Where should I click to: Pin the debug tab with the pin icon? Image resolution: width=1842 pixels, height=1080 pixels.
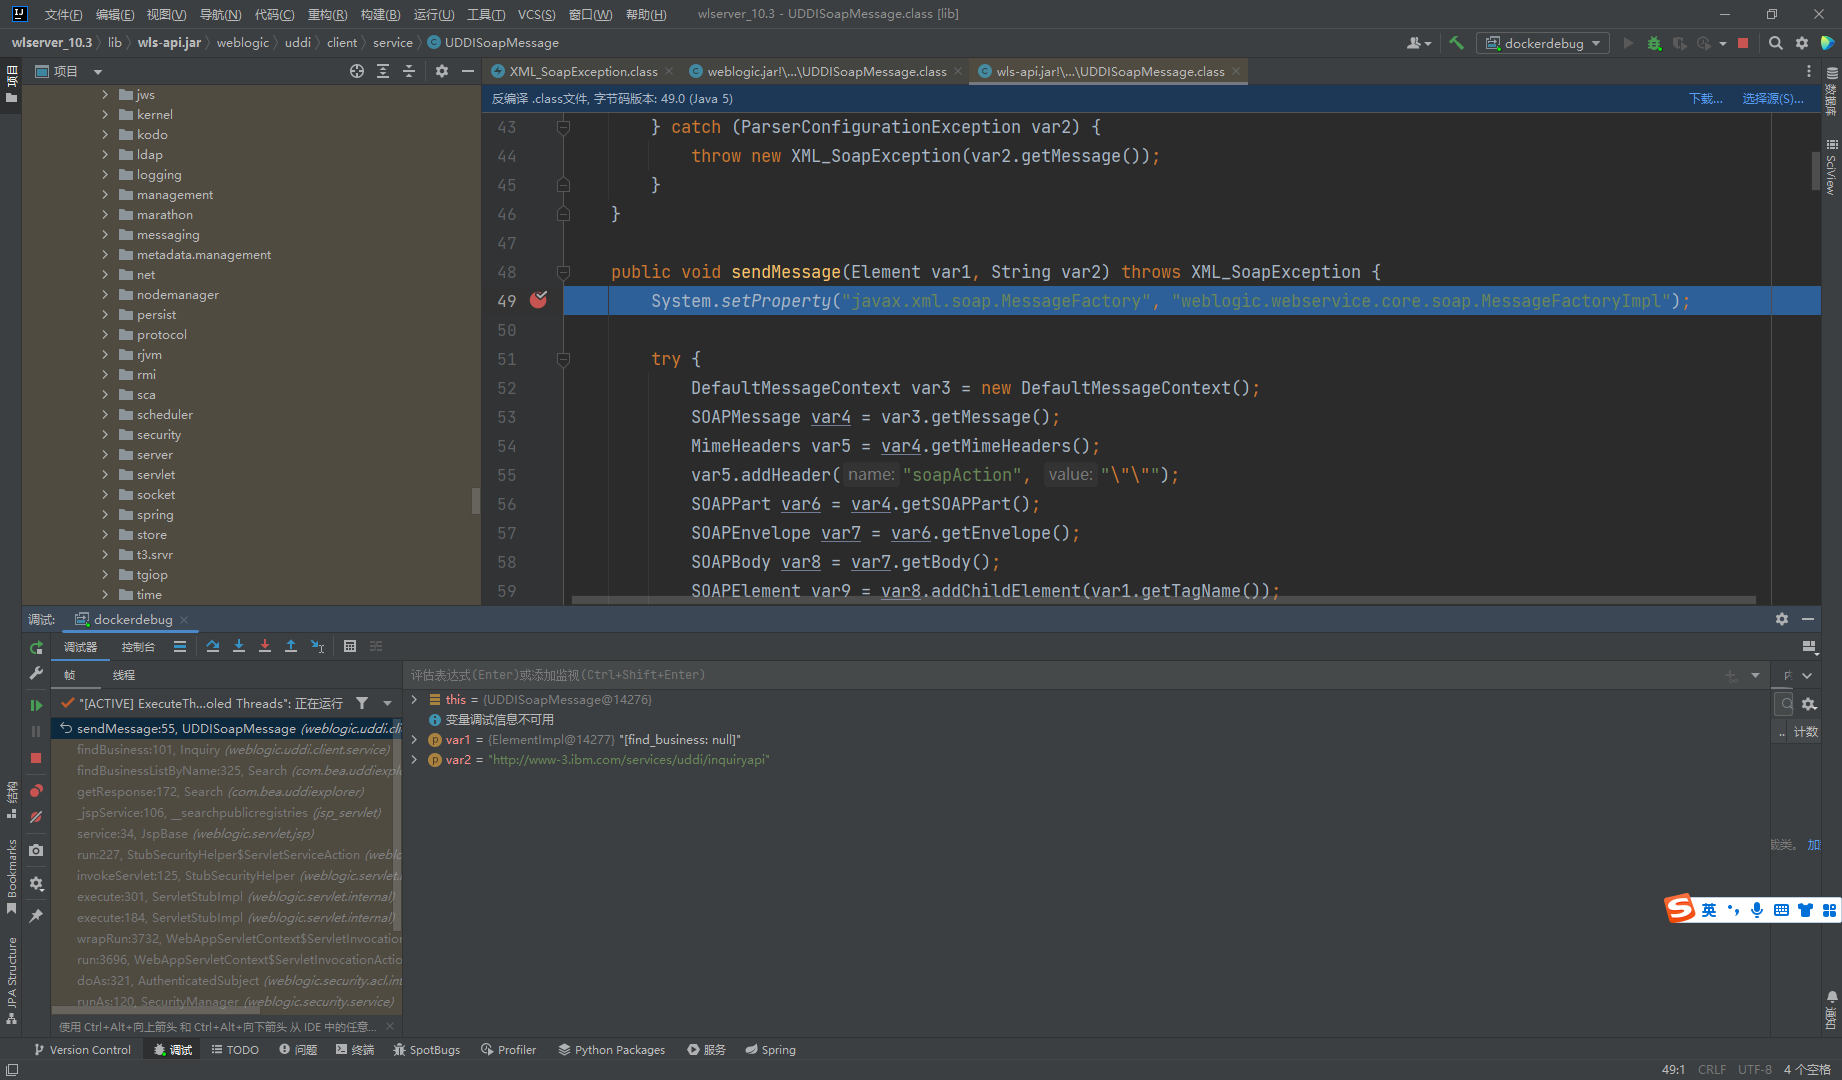(x=36, y=915)
